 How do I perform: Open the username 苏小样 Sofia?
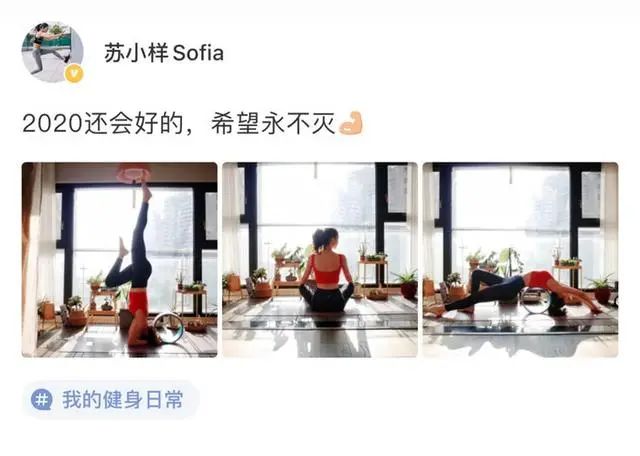click(x=164, y=53)
